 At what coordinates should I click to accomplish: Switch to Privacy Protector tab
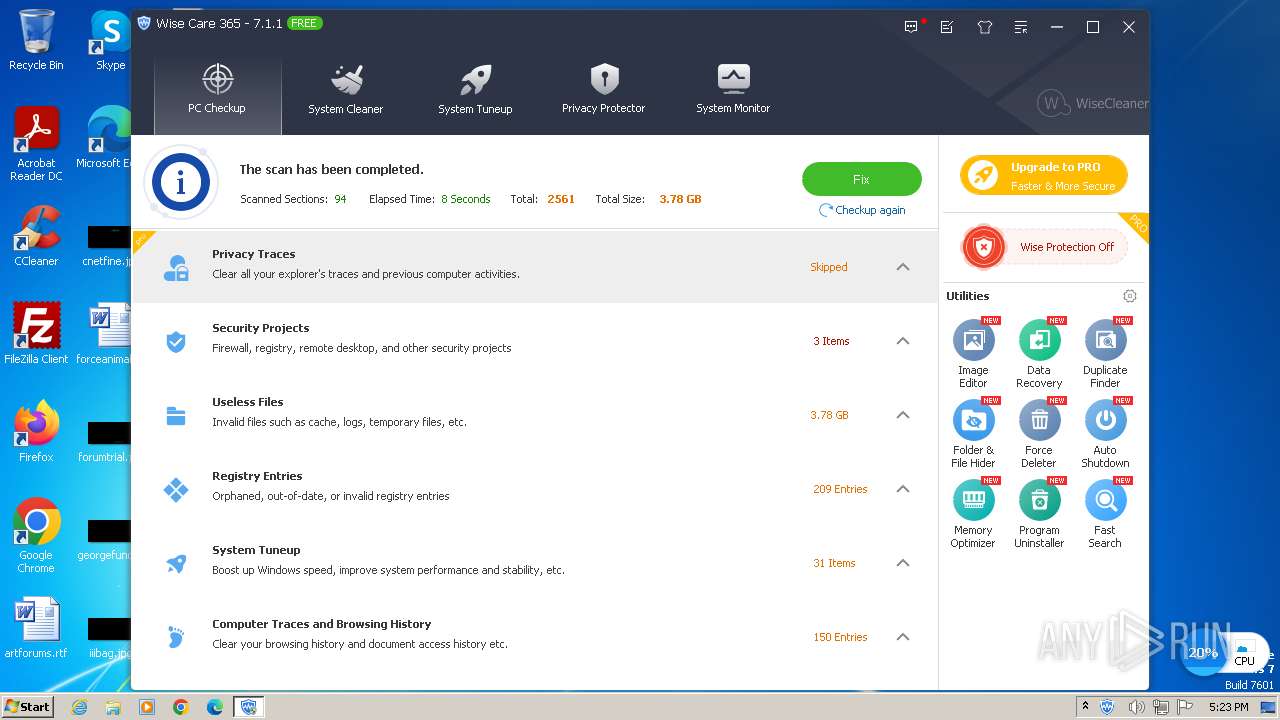(x=603, y=90)
